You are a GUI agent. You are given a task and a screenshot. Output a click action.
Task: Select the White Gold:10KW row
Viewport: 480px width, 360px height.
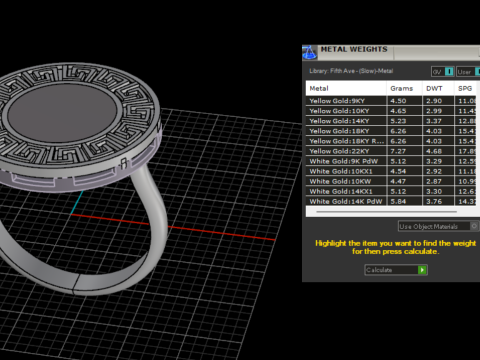[391, 181]
